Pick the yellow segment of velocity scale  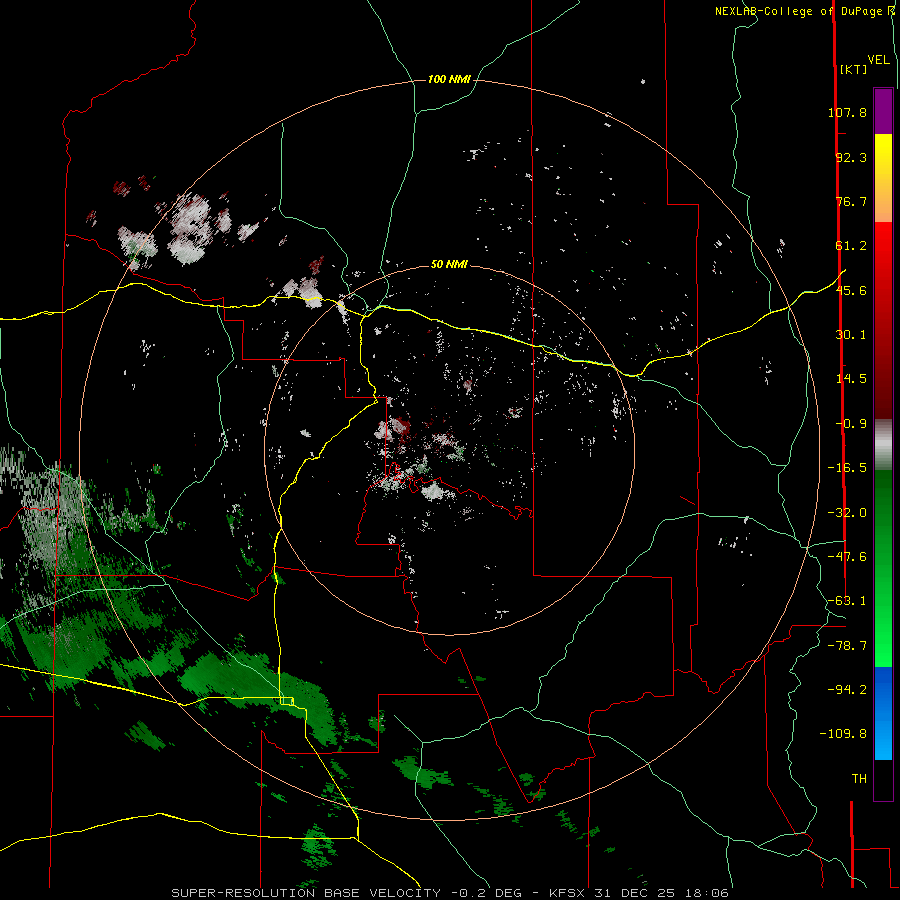[x=883, y=178]
